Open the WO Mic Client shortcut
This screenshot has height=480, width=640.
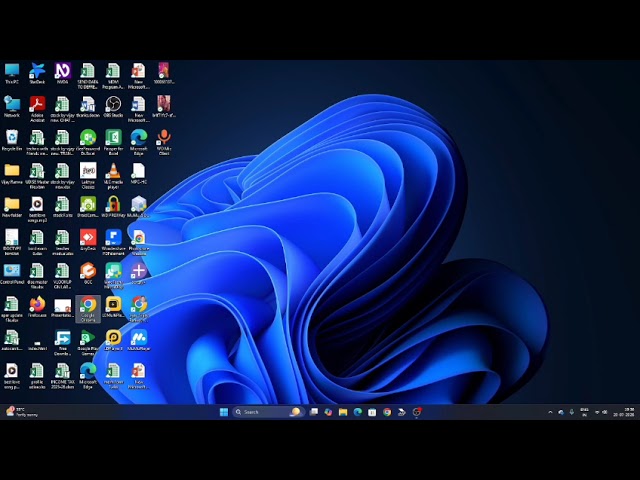[x=164, y=142]
